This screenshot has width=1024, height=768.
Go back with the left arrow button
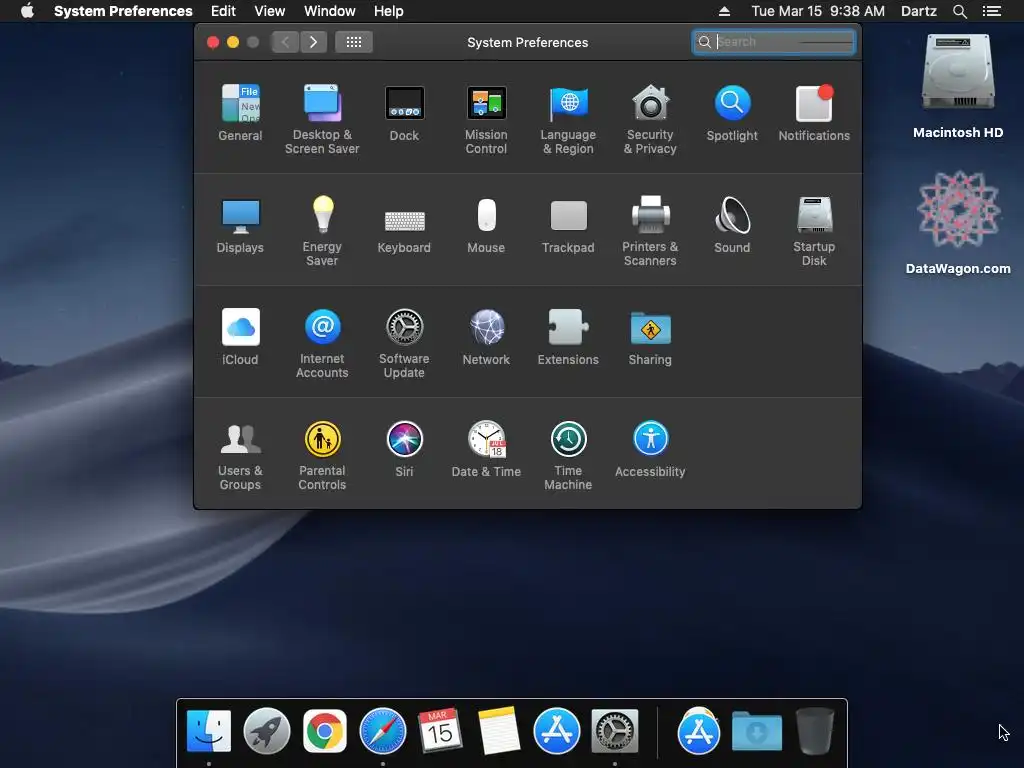click(285, 42)
